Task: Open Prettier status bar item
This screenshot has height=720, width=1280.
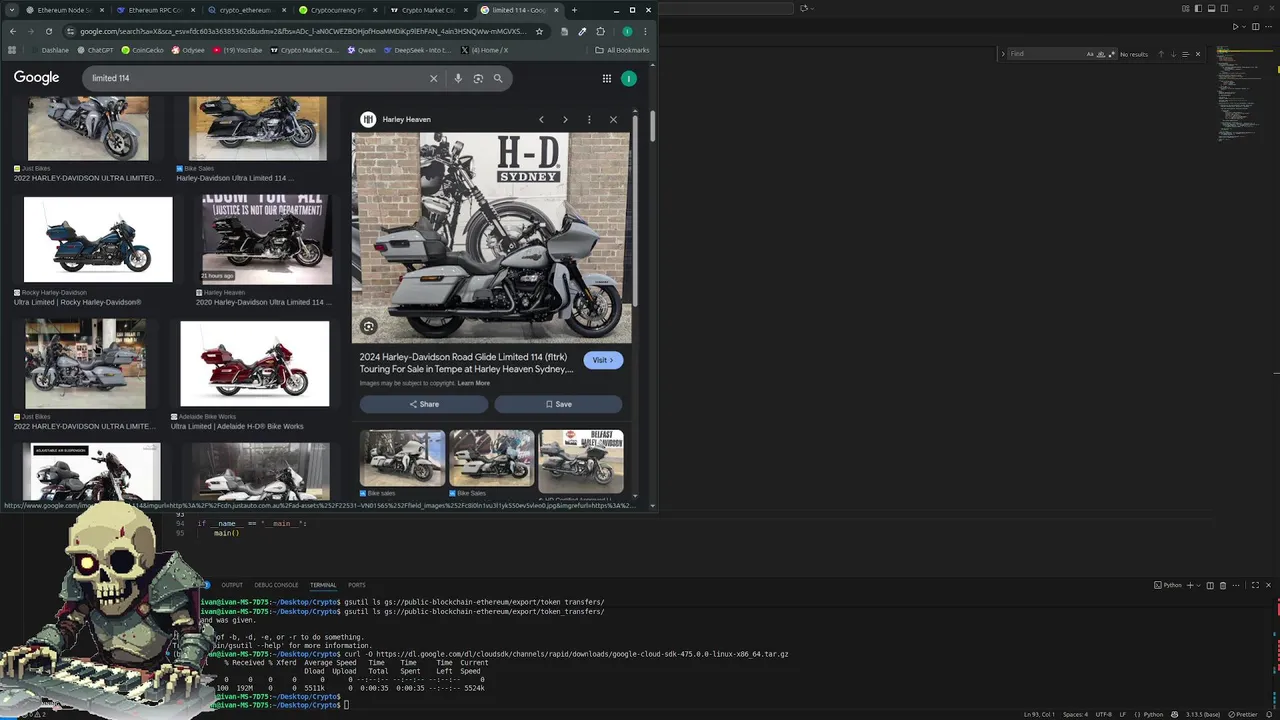Action: coord(1241,714)
